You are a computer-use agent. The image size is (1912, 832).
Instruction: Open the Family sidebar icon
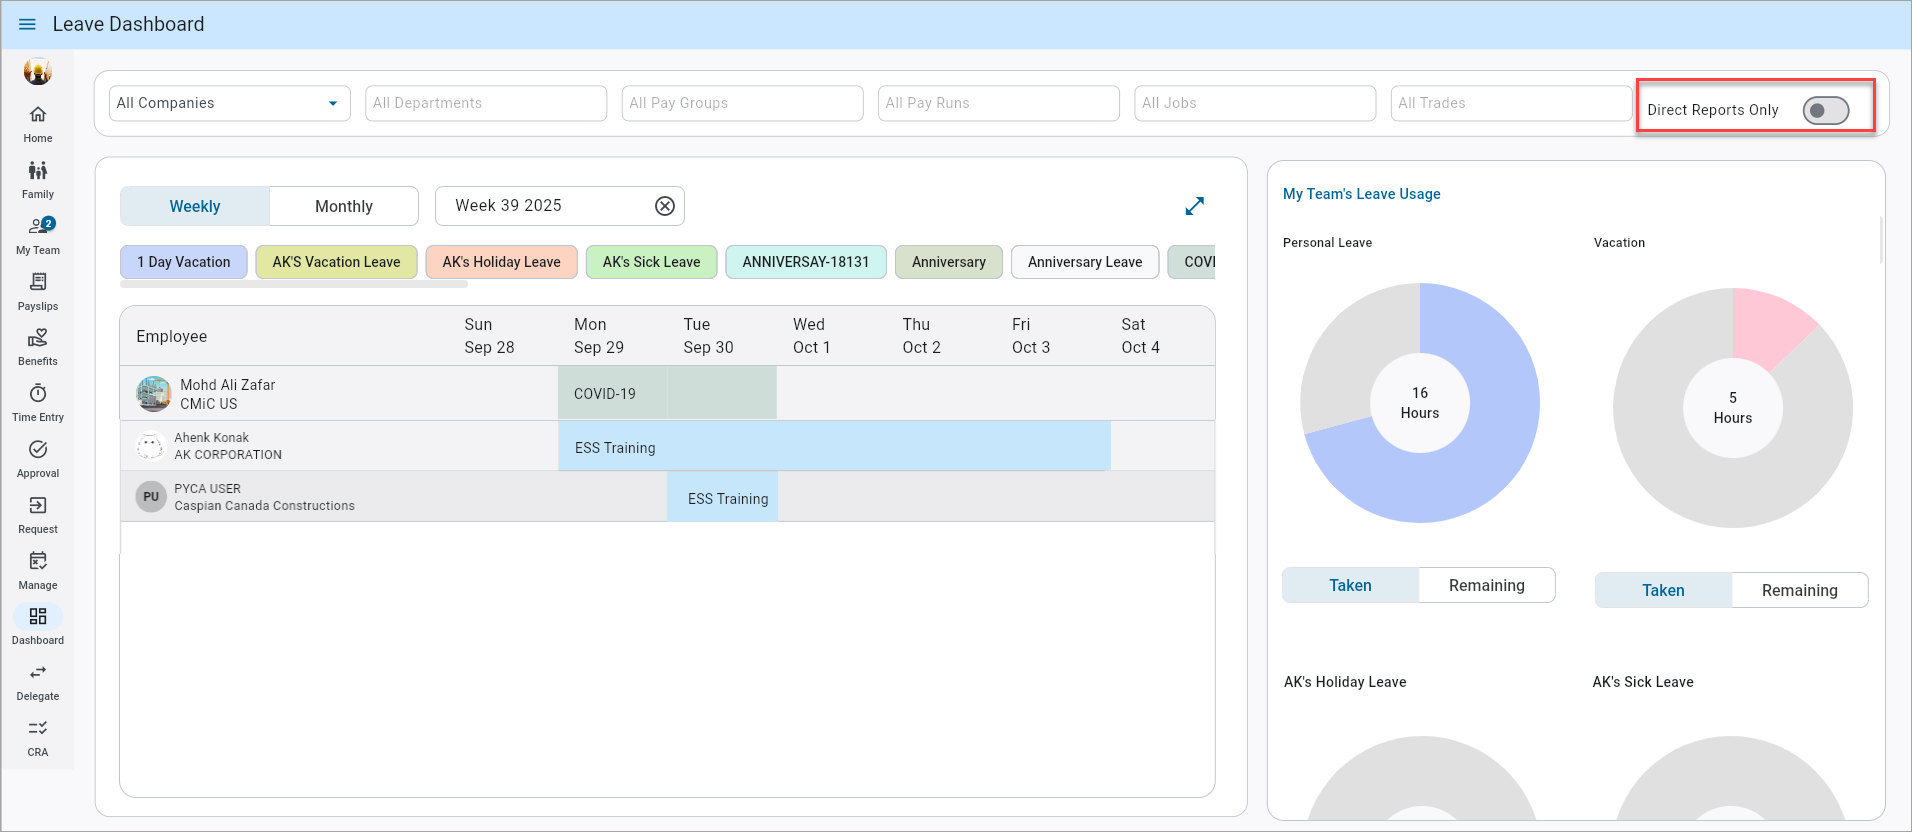tap(38, 179)
